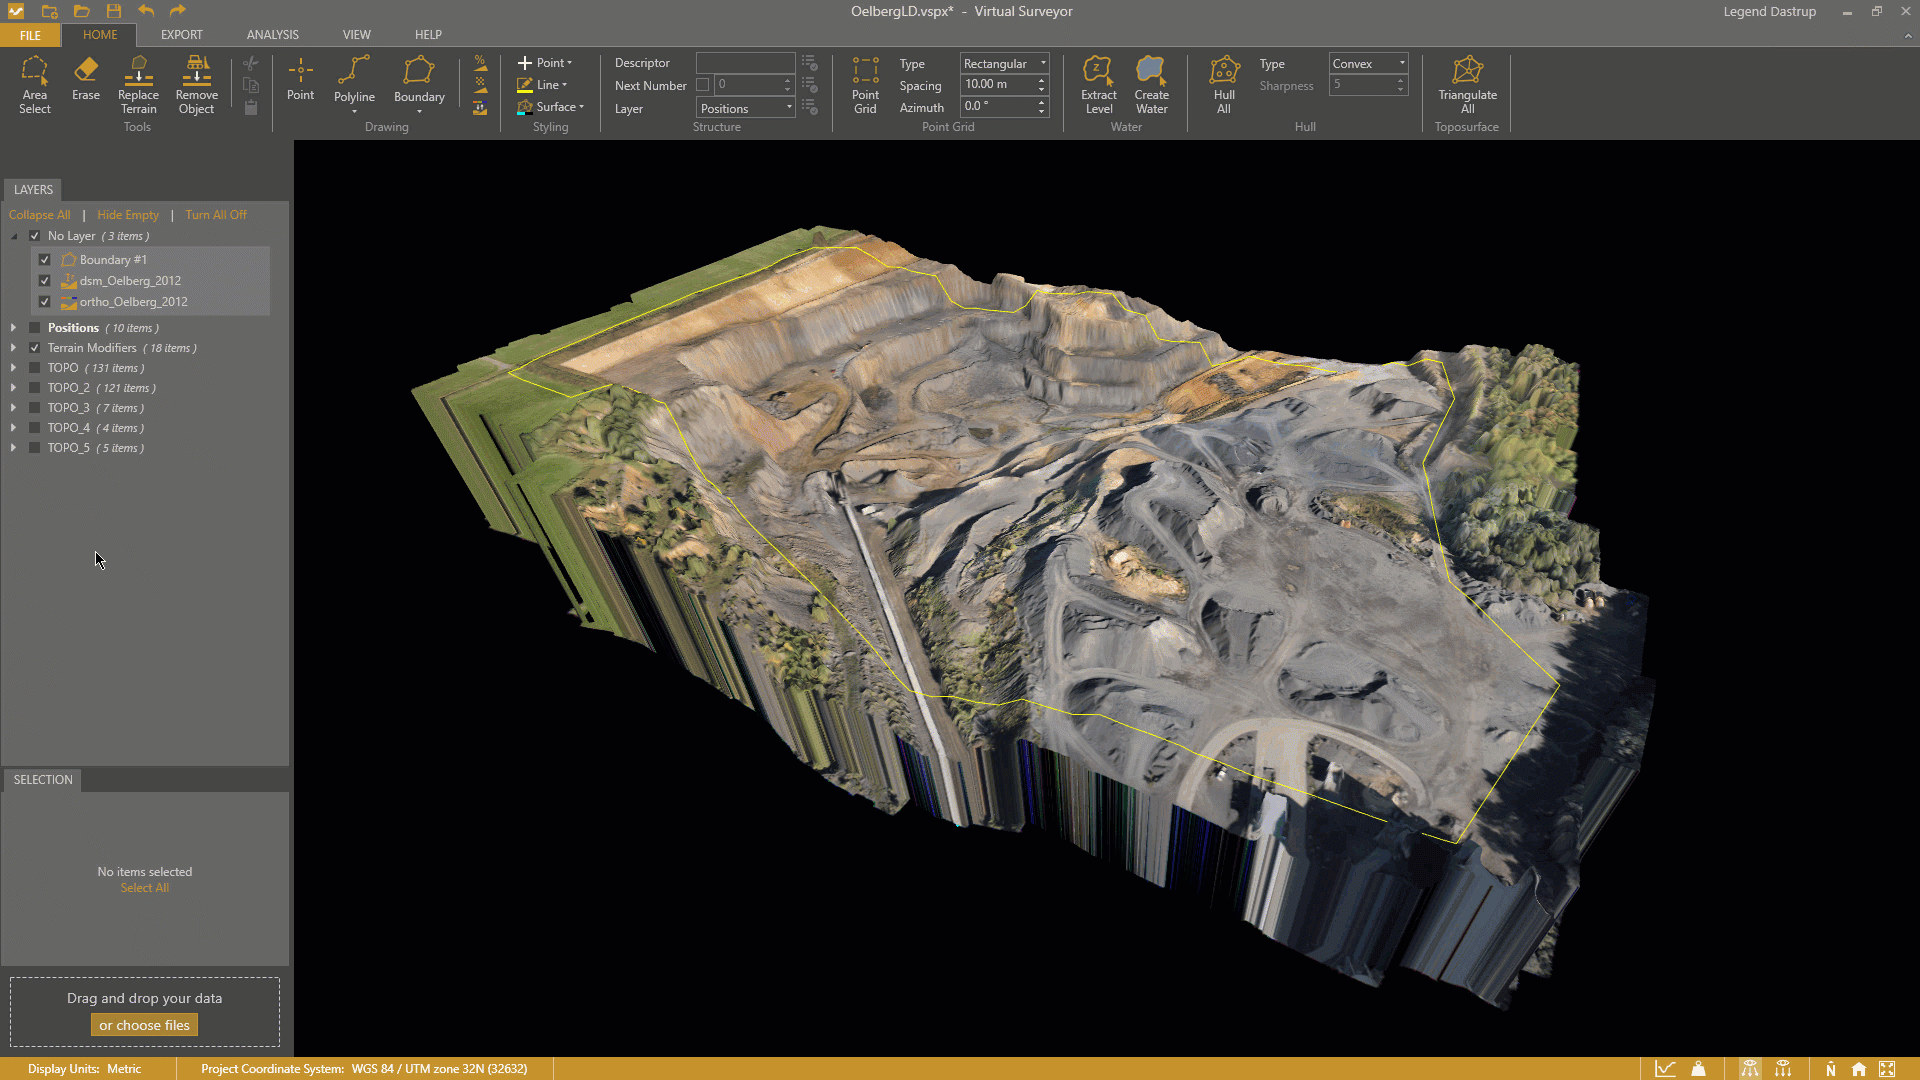Enable the Terrain Modifiers layer checkbox
The width and height of the screenshot is (1920, 1080).
pyautogui.click(x=34, y=347)
